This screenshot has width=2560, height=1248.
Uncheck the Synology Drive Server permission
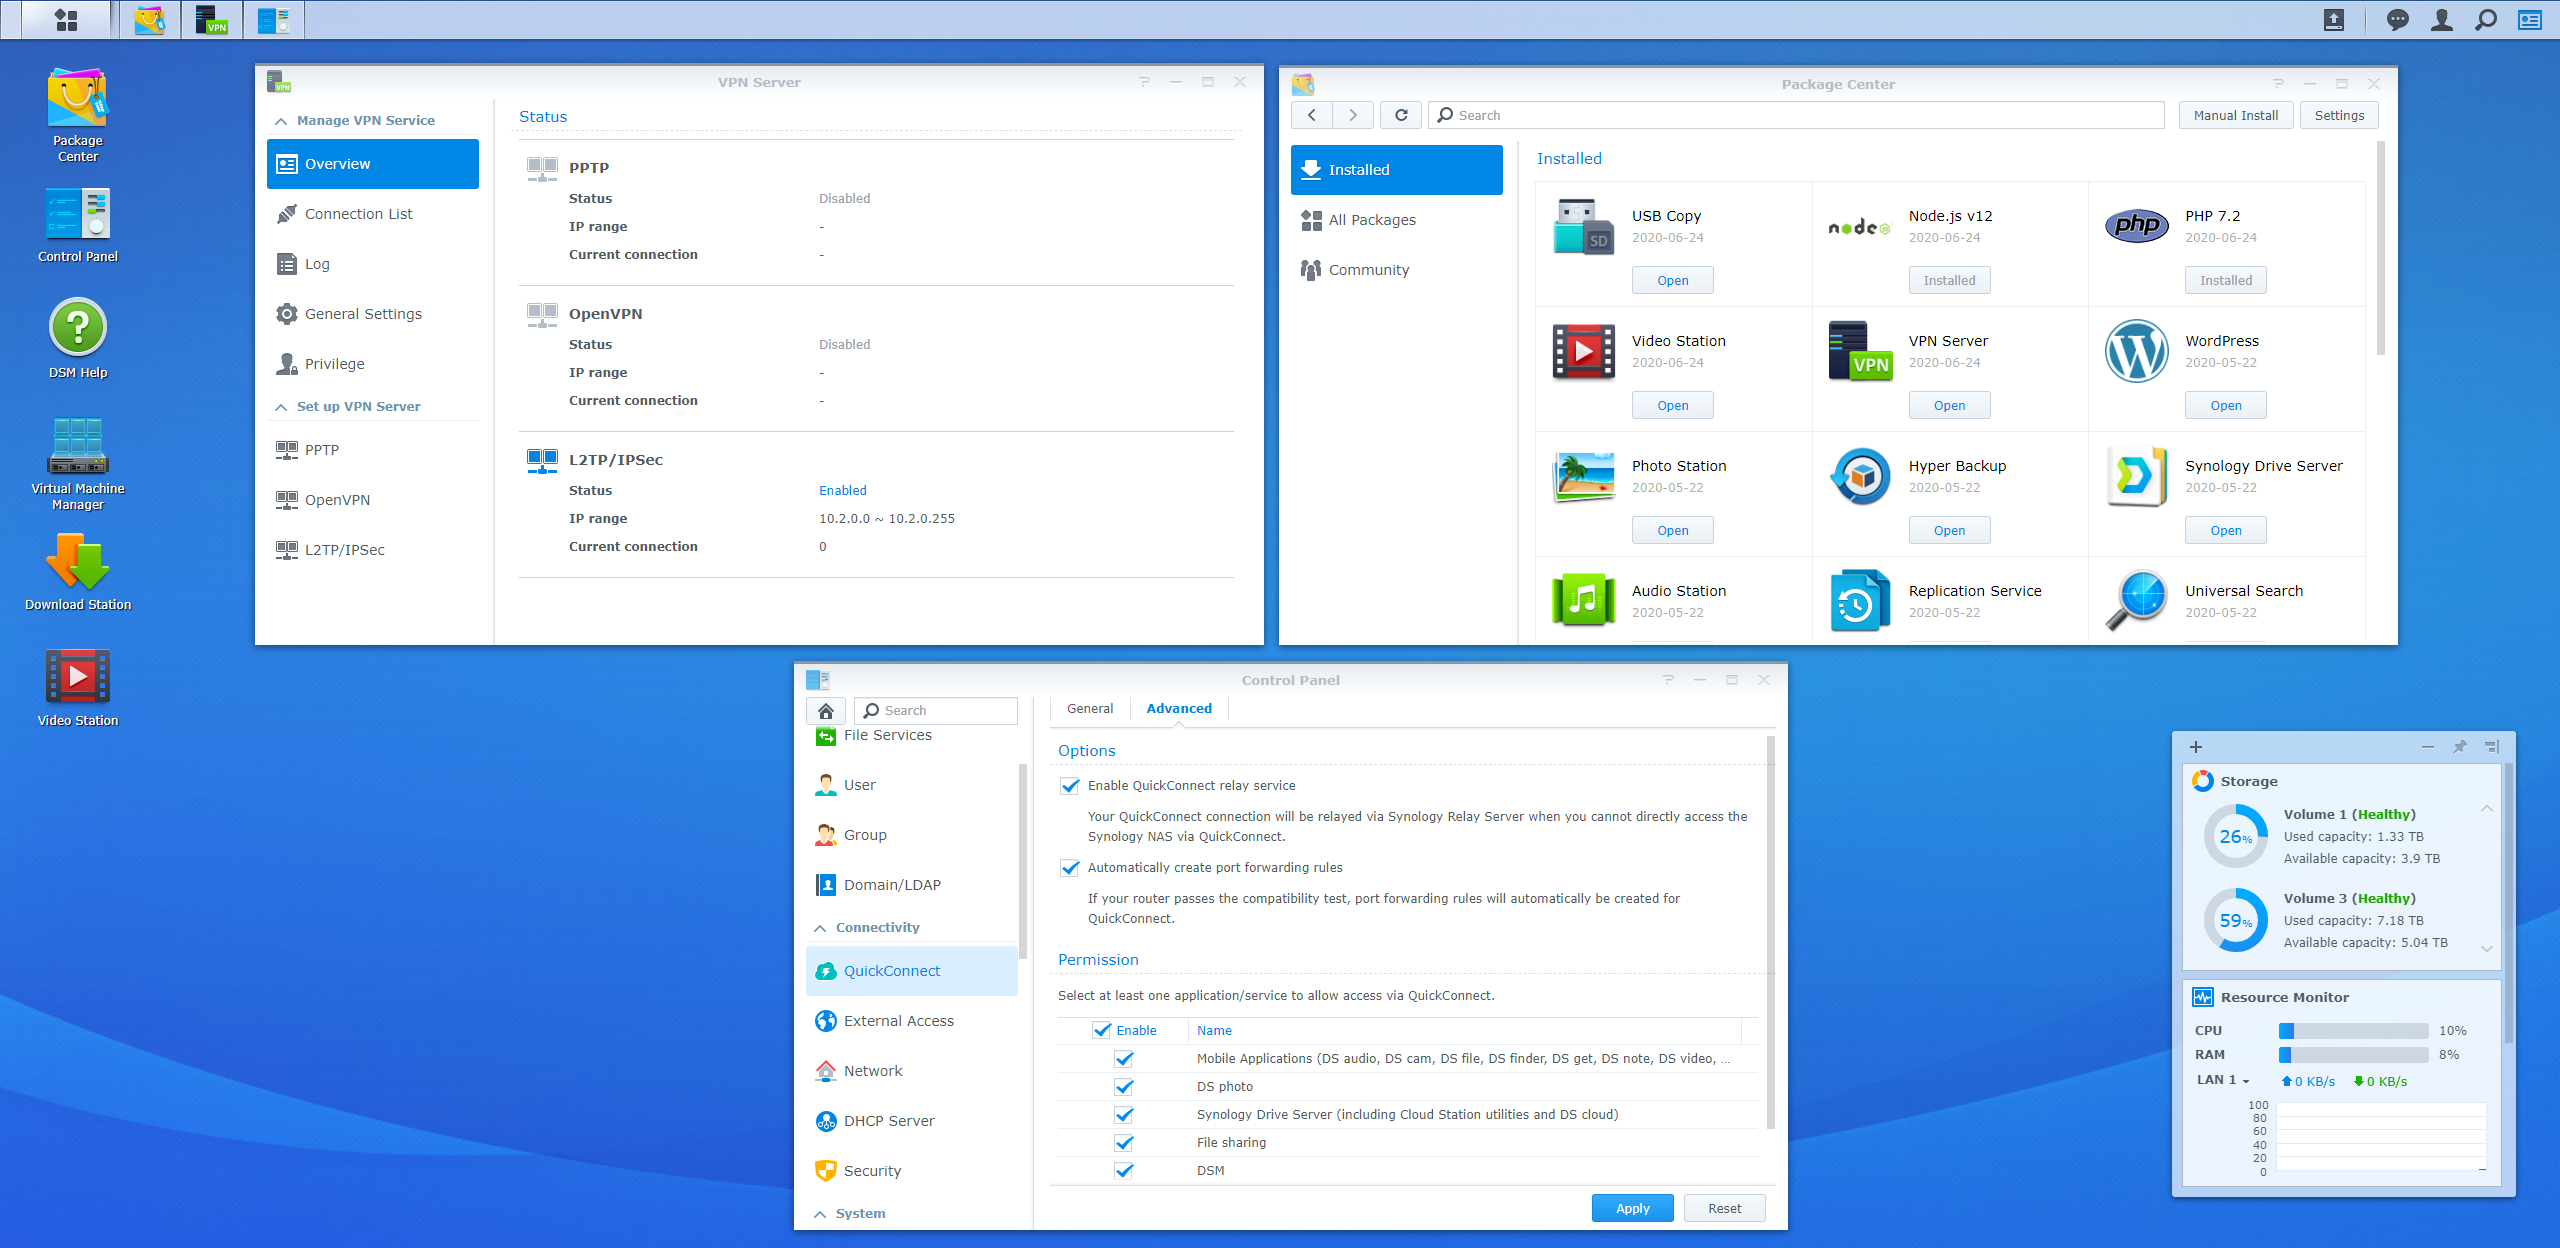[1124, 1115]
